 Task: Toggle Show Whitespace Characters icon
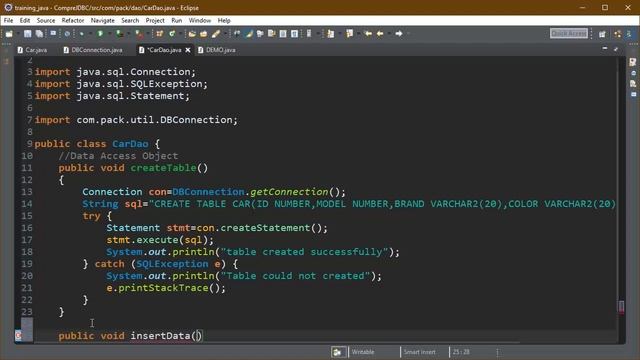point(294,33)
